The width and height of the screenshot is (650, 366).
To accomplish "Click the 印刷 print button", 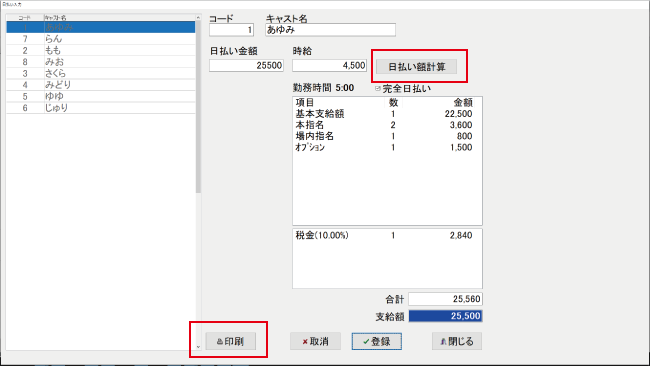I will click(x=230, y=342).
